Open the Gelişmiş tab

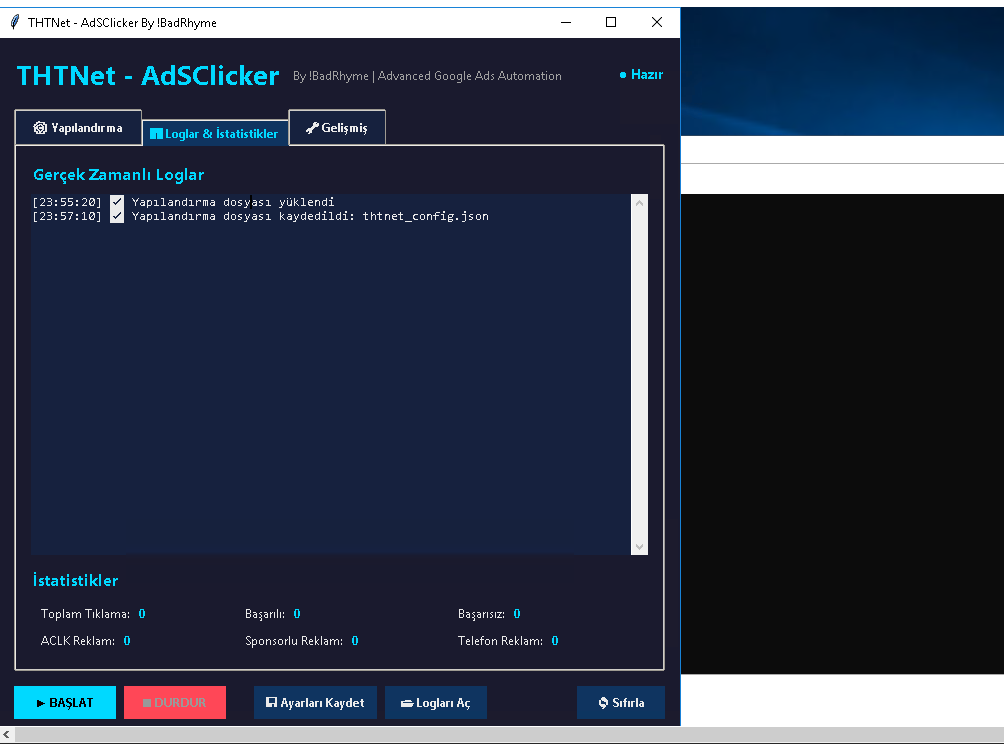click(x=337, y=127)
